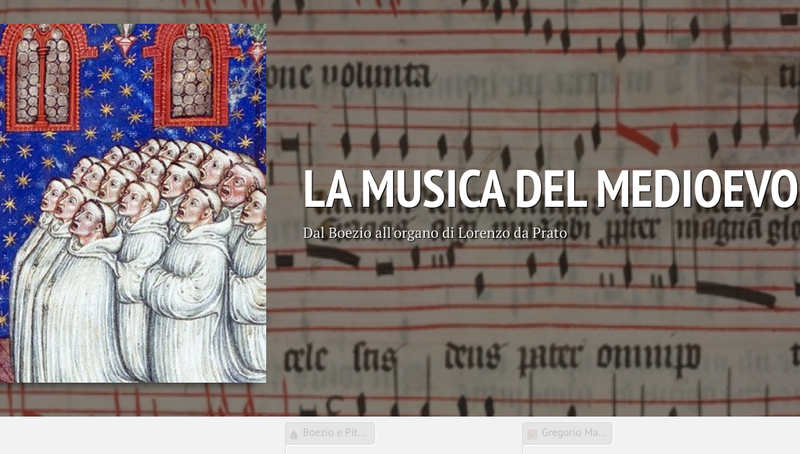
Task: Click the Boezio e Pit... timeline marker
Action: pyautogui.click(x=330, y=433)
